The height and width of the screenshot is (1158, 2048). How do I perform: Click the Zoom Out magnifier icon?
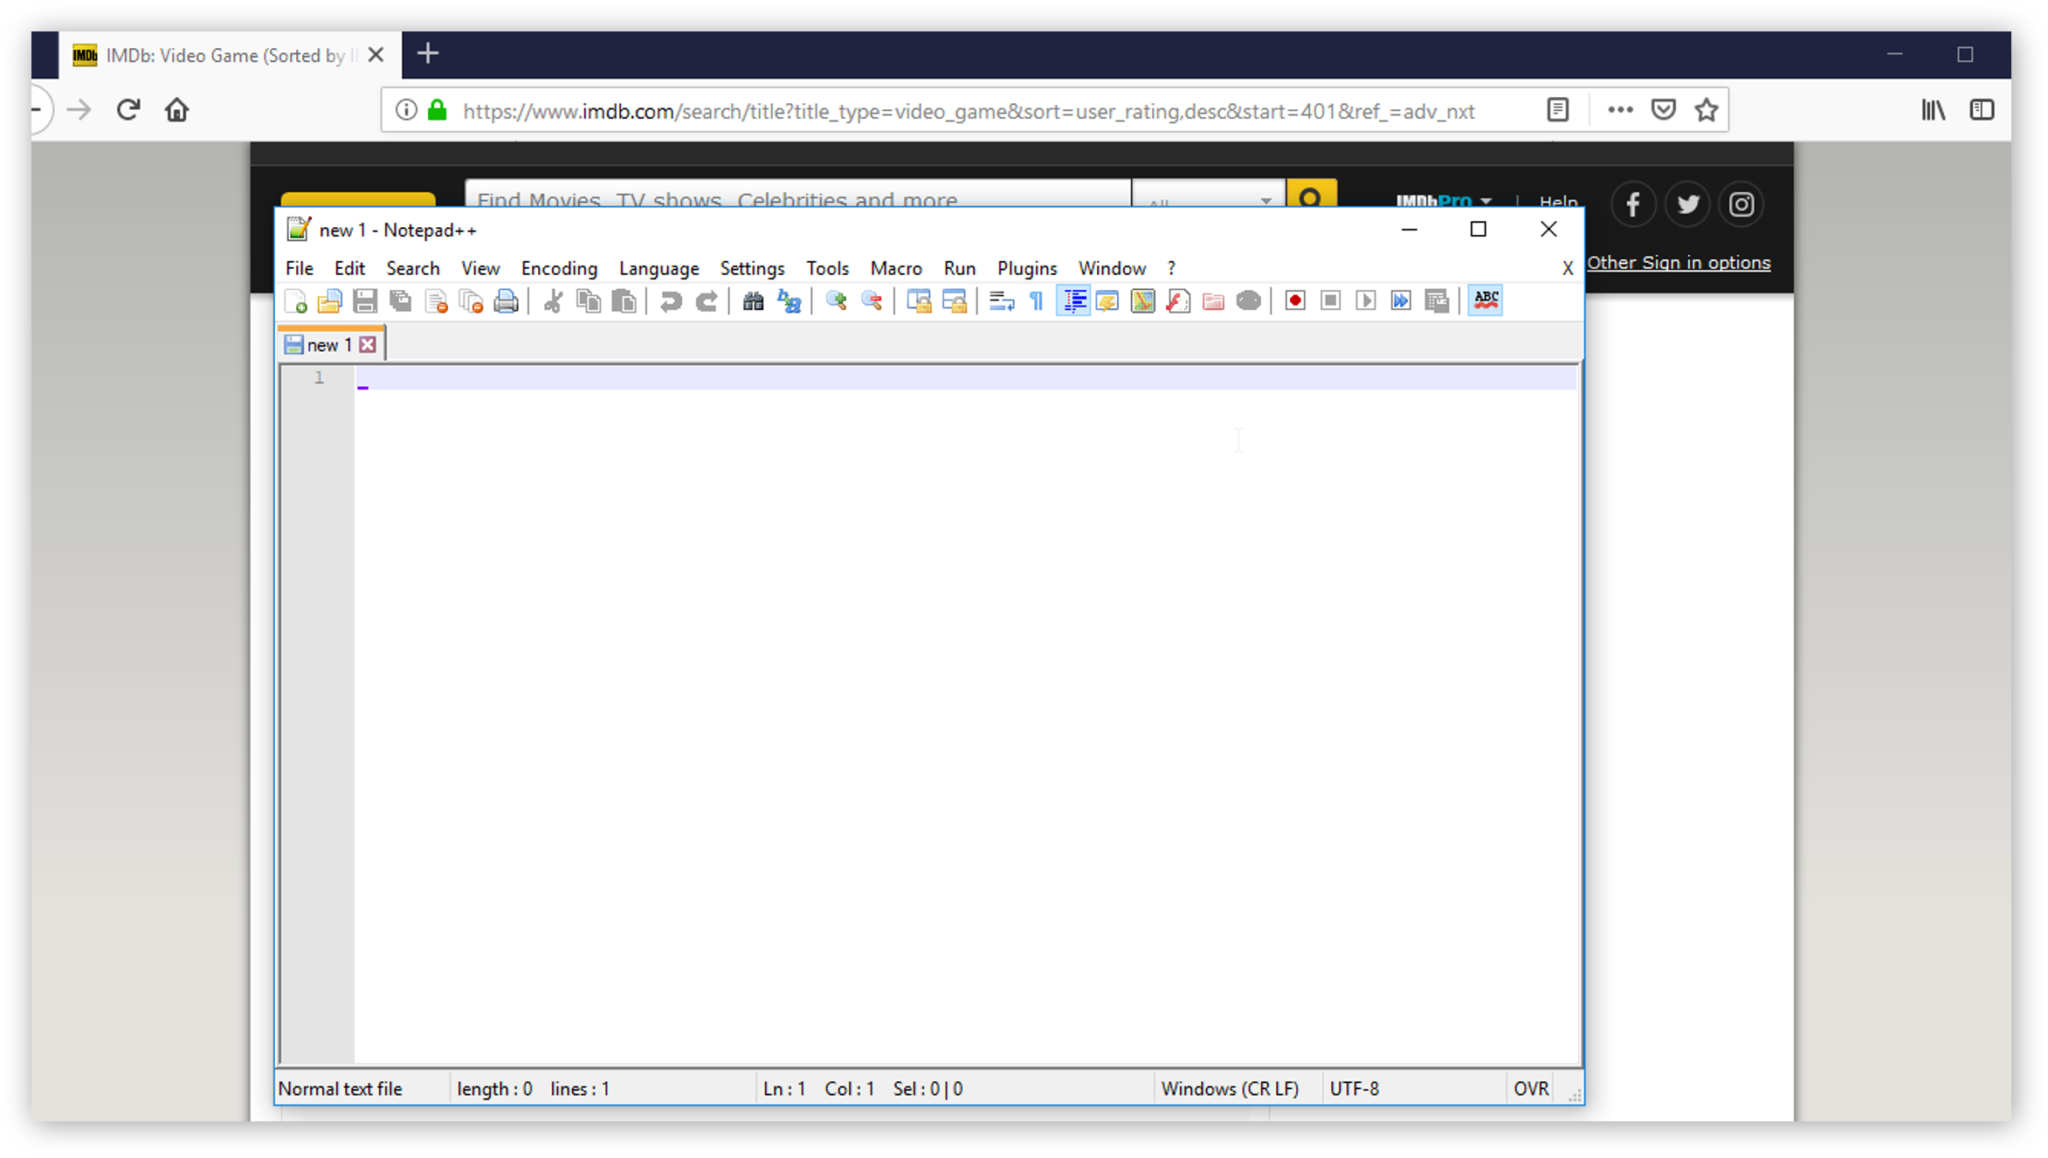coord(872,301)
